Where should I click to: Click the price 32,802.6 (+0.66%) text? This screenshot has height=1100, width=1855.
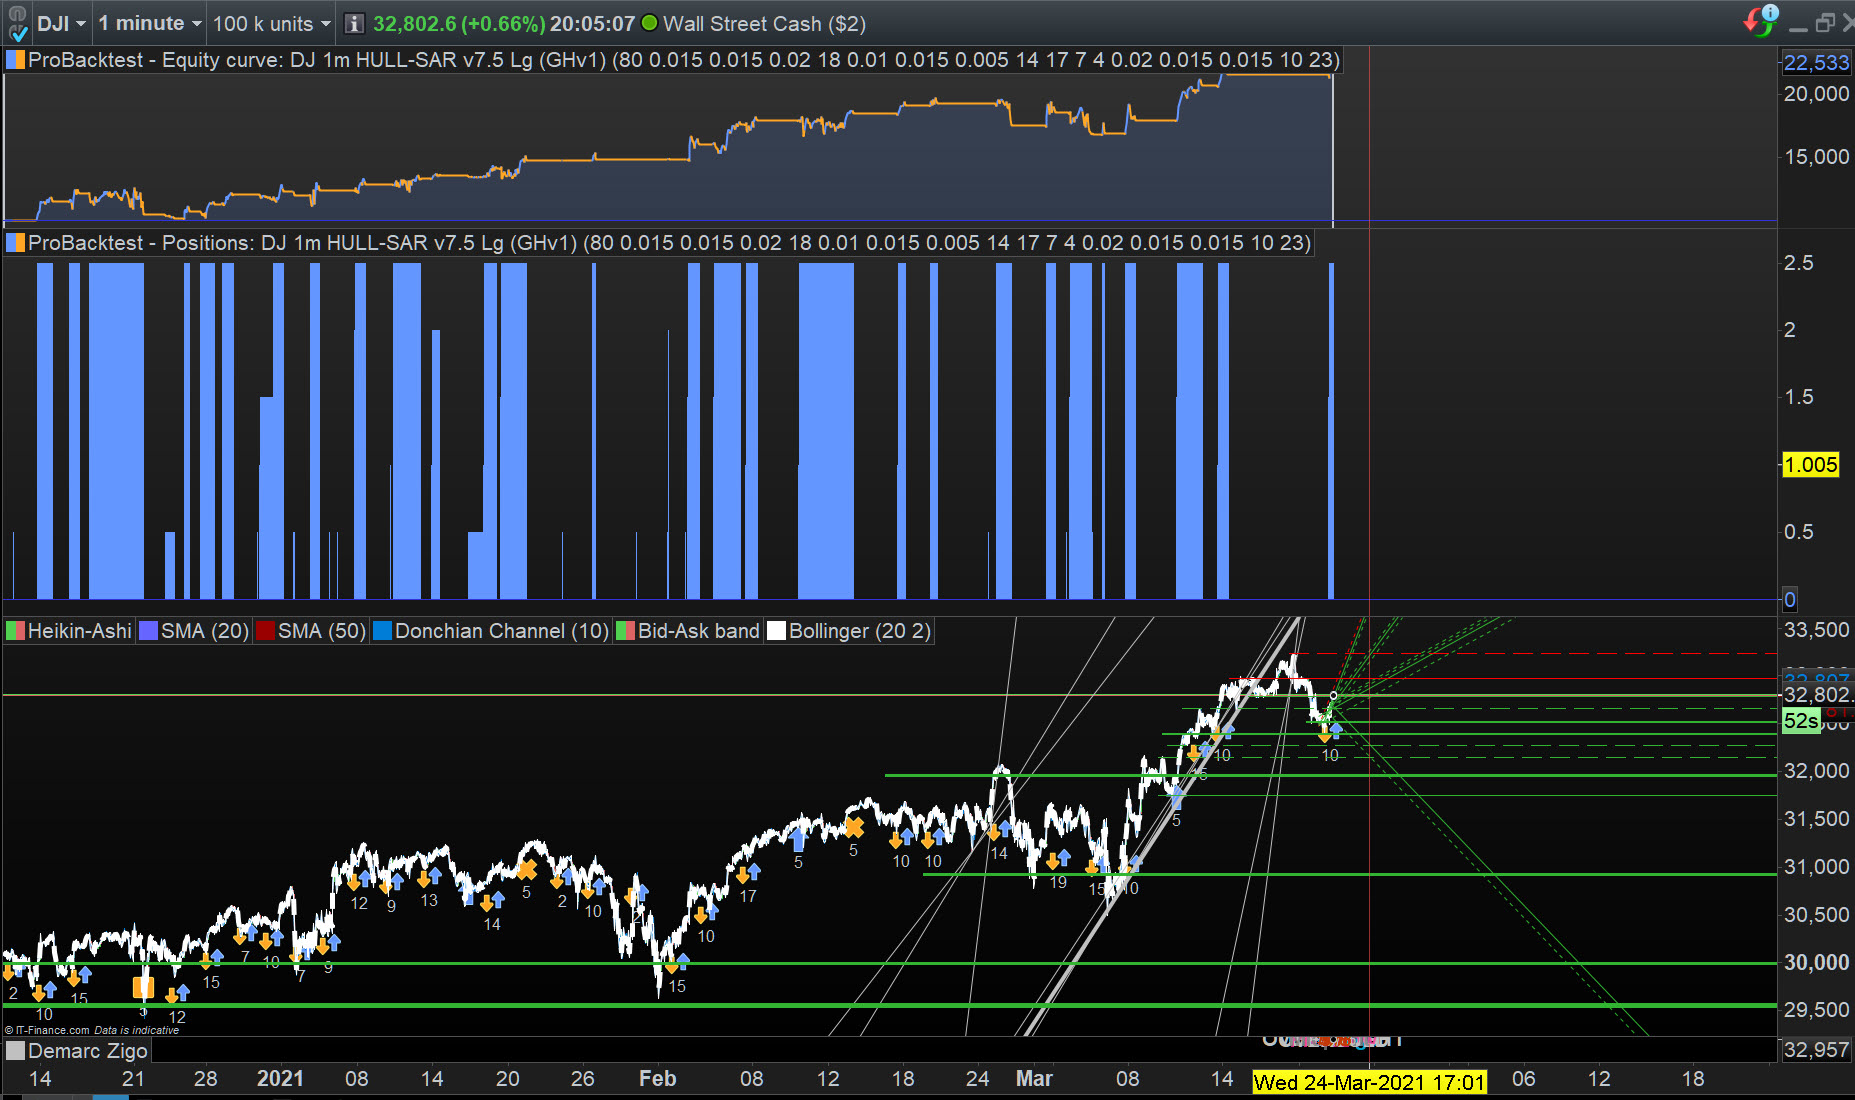(x=459, y=23)
